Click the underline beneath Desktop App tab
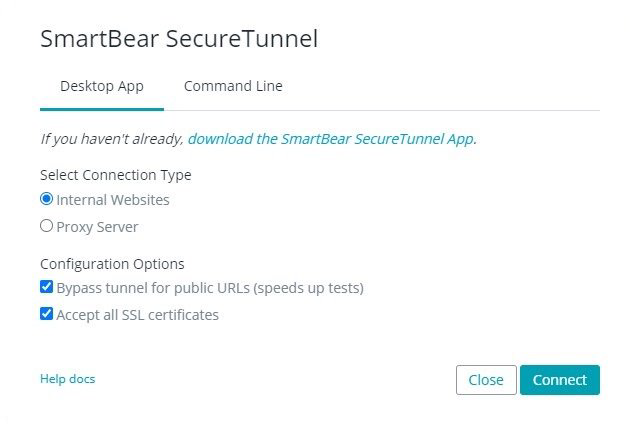 coord(102,108)
